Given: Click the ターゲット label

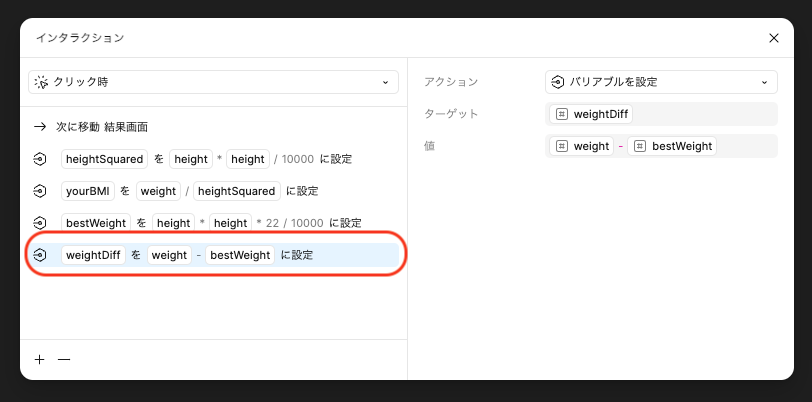Looking at the screenshot, I should coord(451,114).
